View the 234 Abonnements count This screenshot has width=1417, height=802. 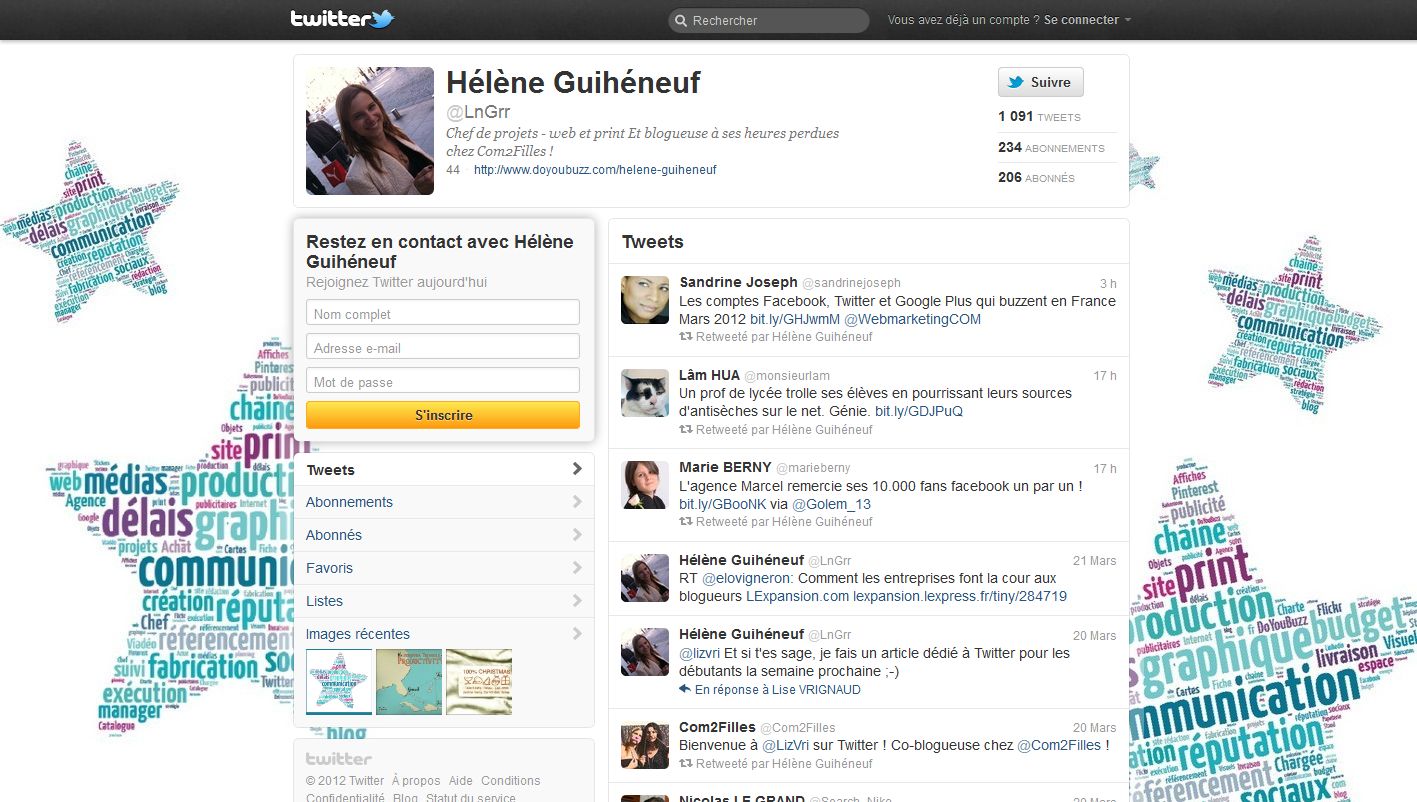click(1051, 147)
